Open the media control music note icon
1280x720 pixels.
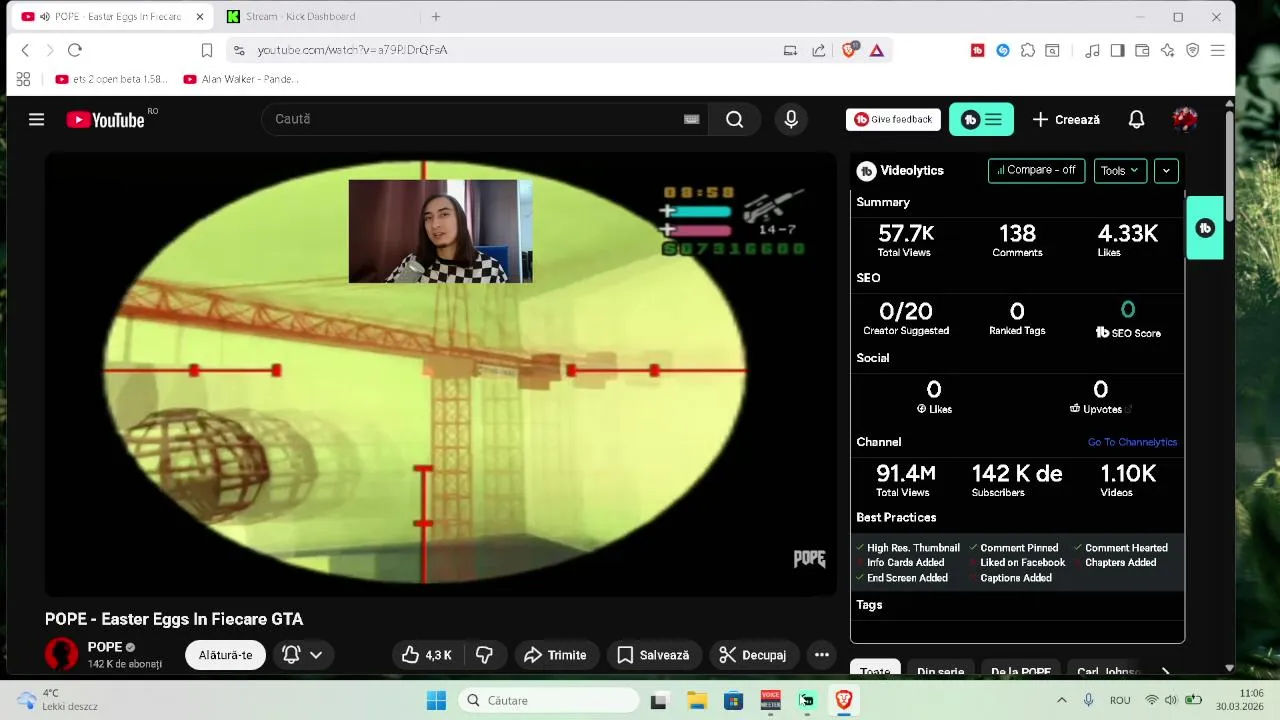tap(1092, 50)
